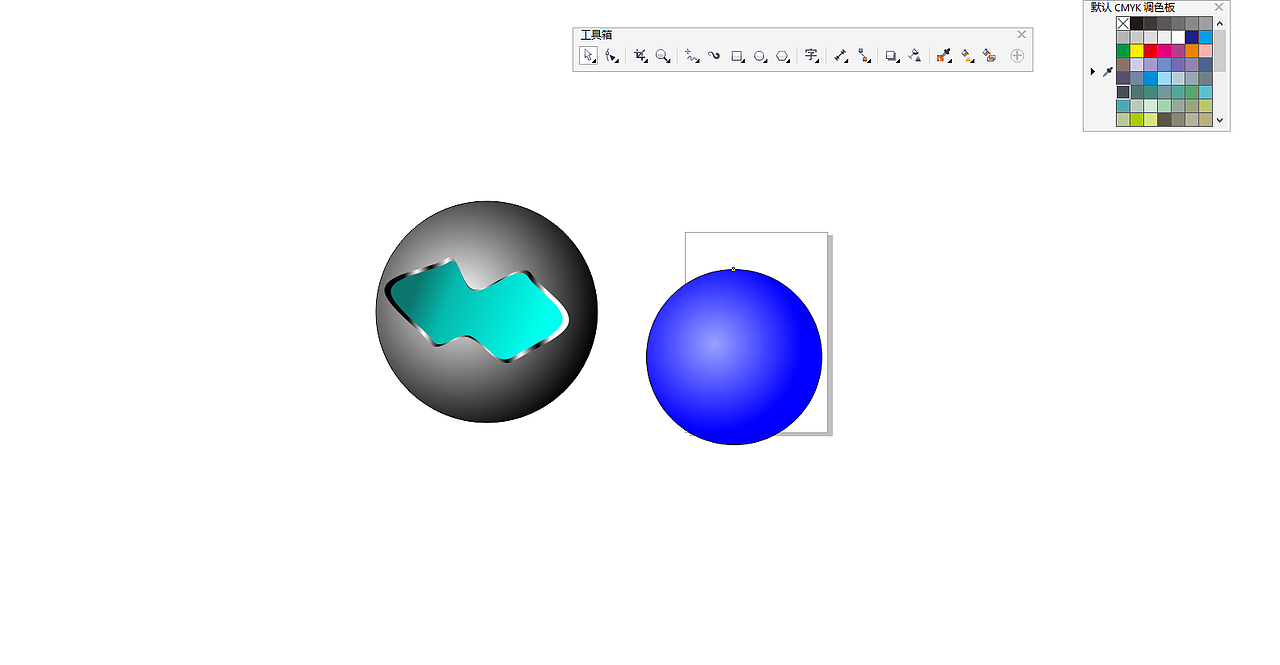Select the Pick (arrow) tool
The width and height of the screenshot is (1280, 665).
[x=588, y=56]
